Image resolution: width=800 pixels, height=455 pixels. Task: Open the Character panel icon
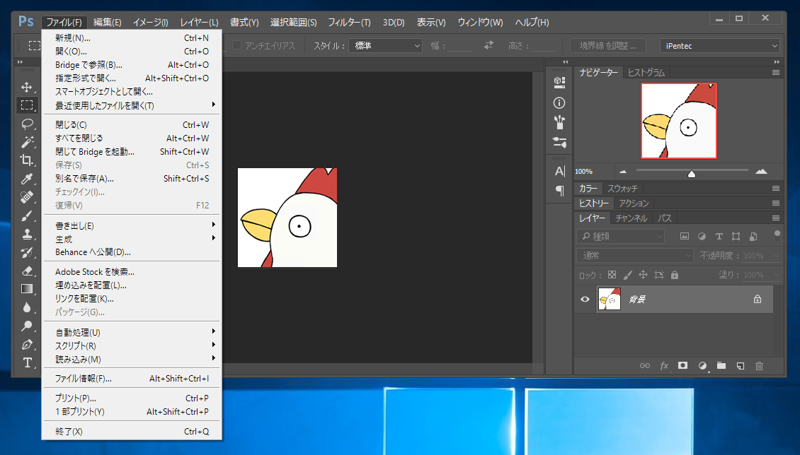[x=559, y=171]
